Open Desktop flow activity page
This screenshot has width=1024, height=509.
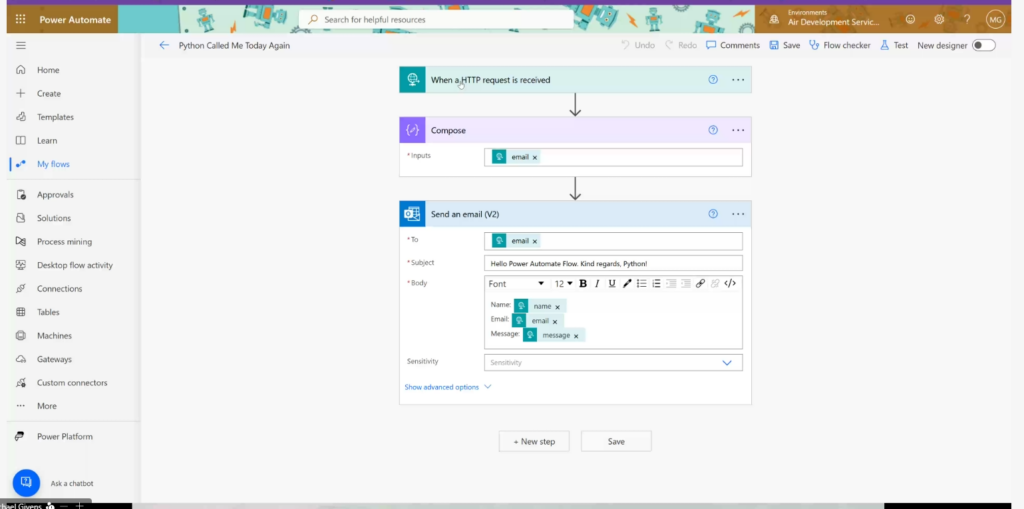pyautogui.click(x=73, y=265)
